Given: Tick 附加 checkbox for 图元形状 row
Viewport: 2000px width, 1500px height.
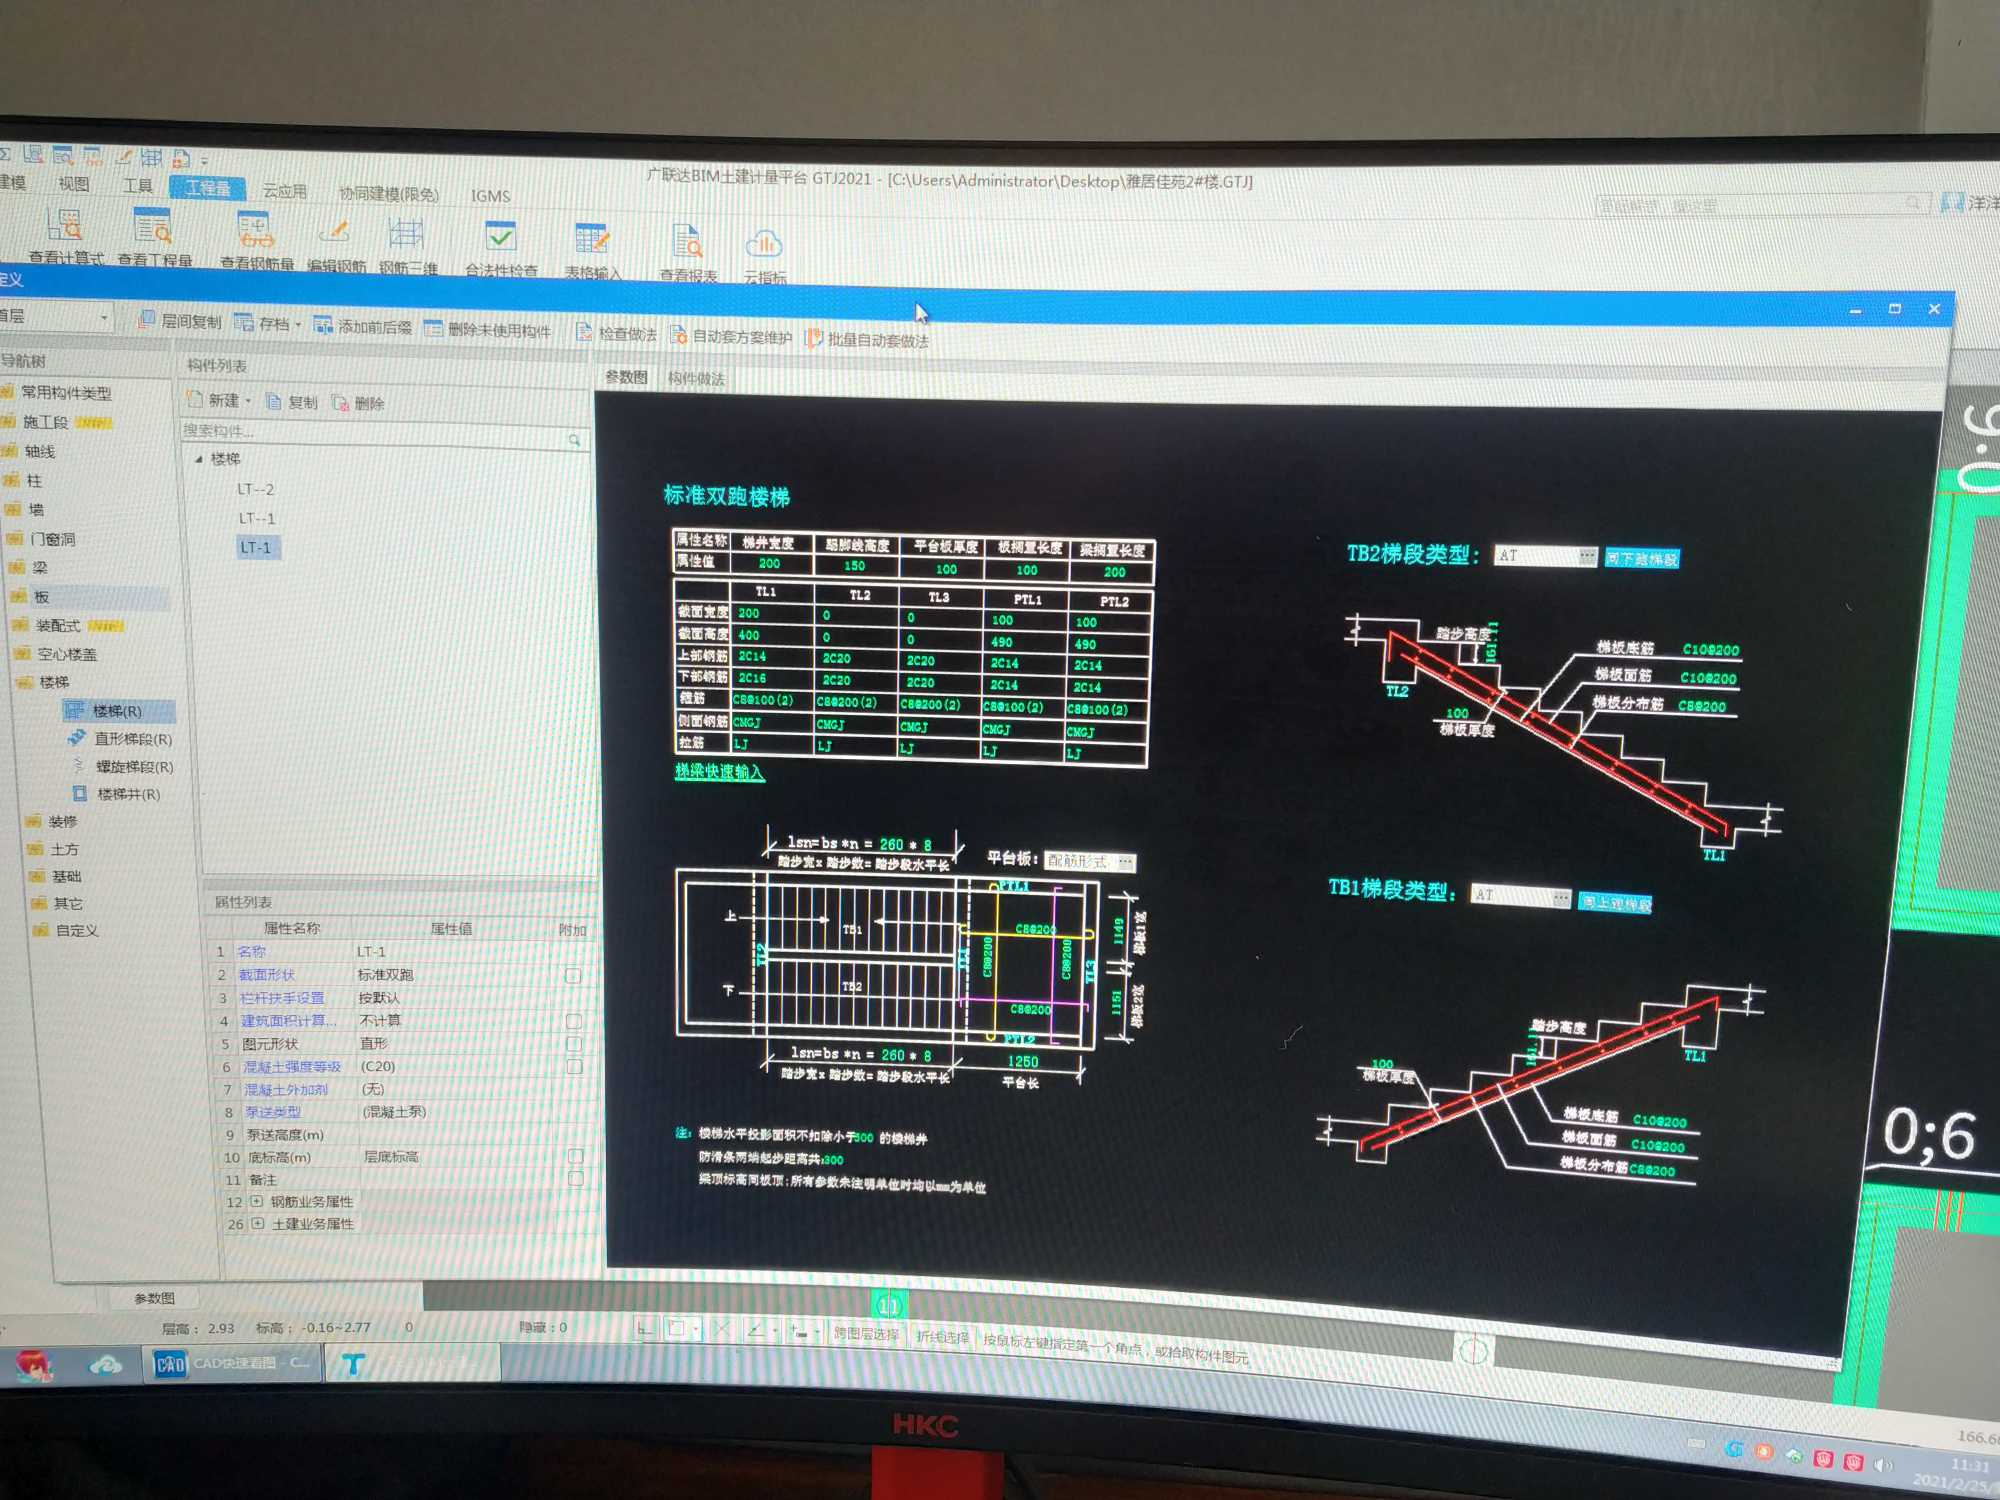Looking at the screenshot, I should pyautogui.click(x=574, y=1044).
